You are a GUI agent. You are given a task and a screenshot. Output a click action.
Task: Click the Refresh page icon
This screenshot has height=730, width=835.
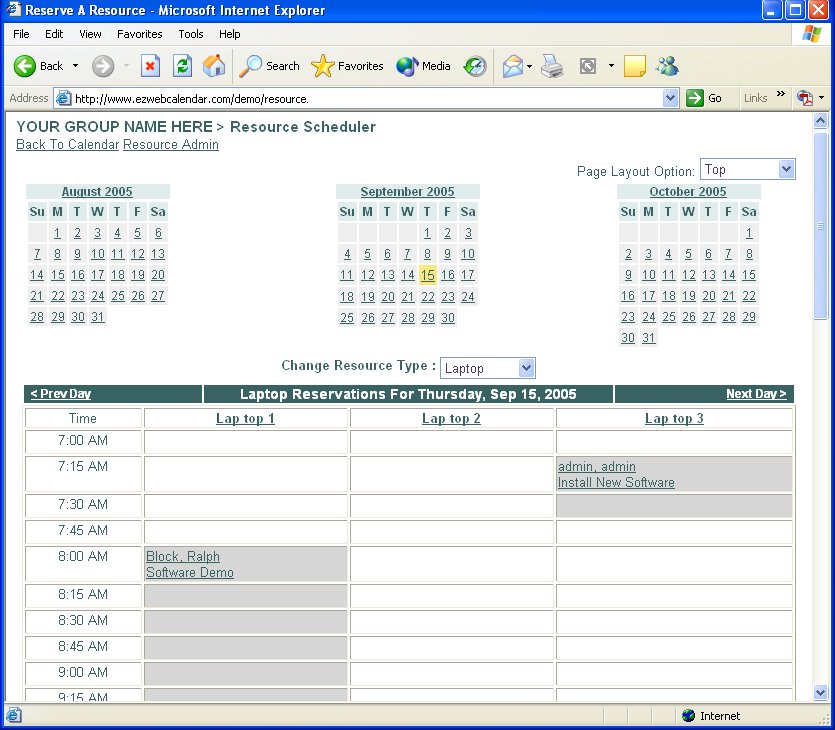click(182, 66)
